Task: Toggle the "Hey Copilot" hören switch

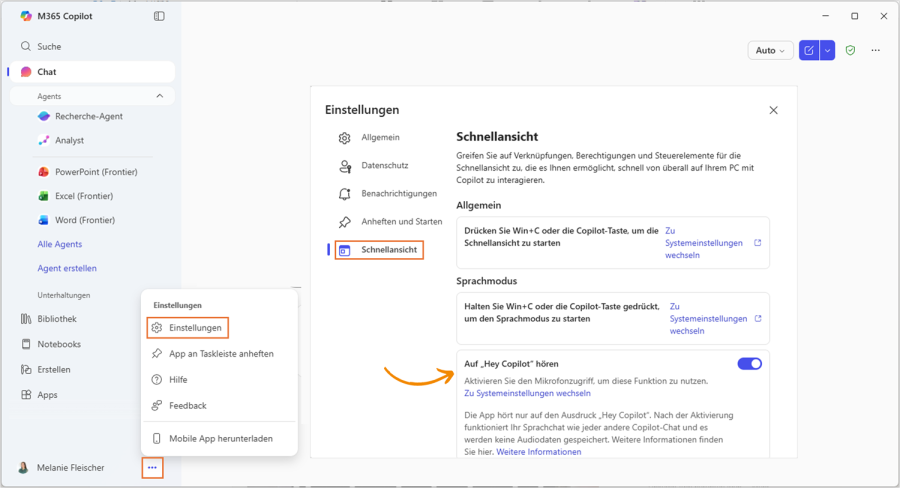Action: 749,364
